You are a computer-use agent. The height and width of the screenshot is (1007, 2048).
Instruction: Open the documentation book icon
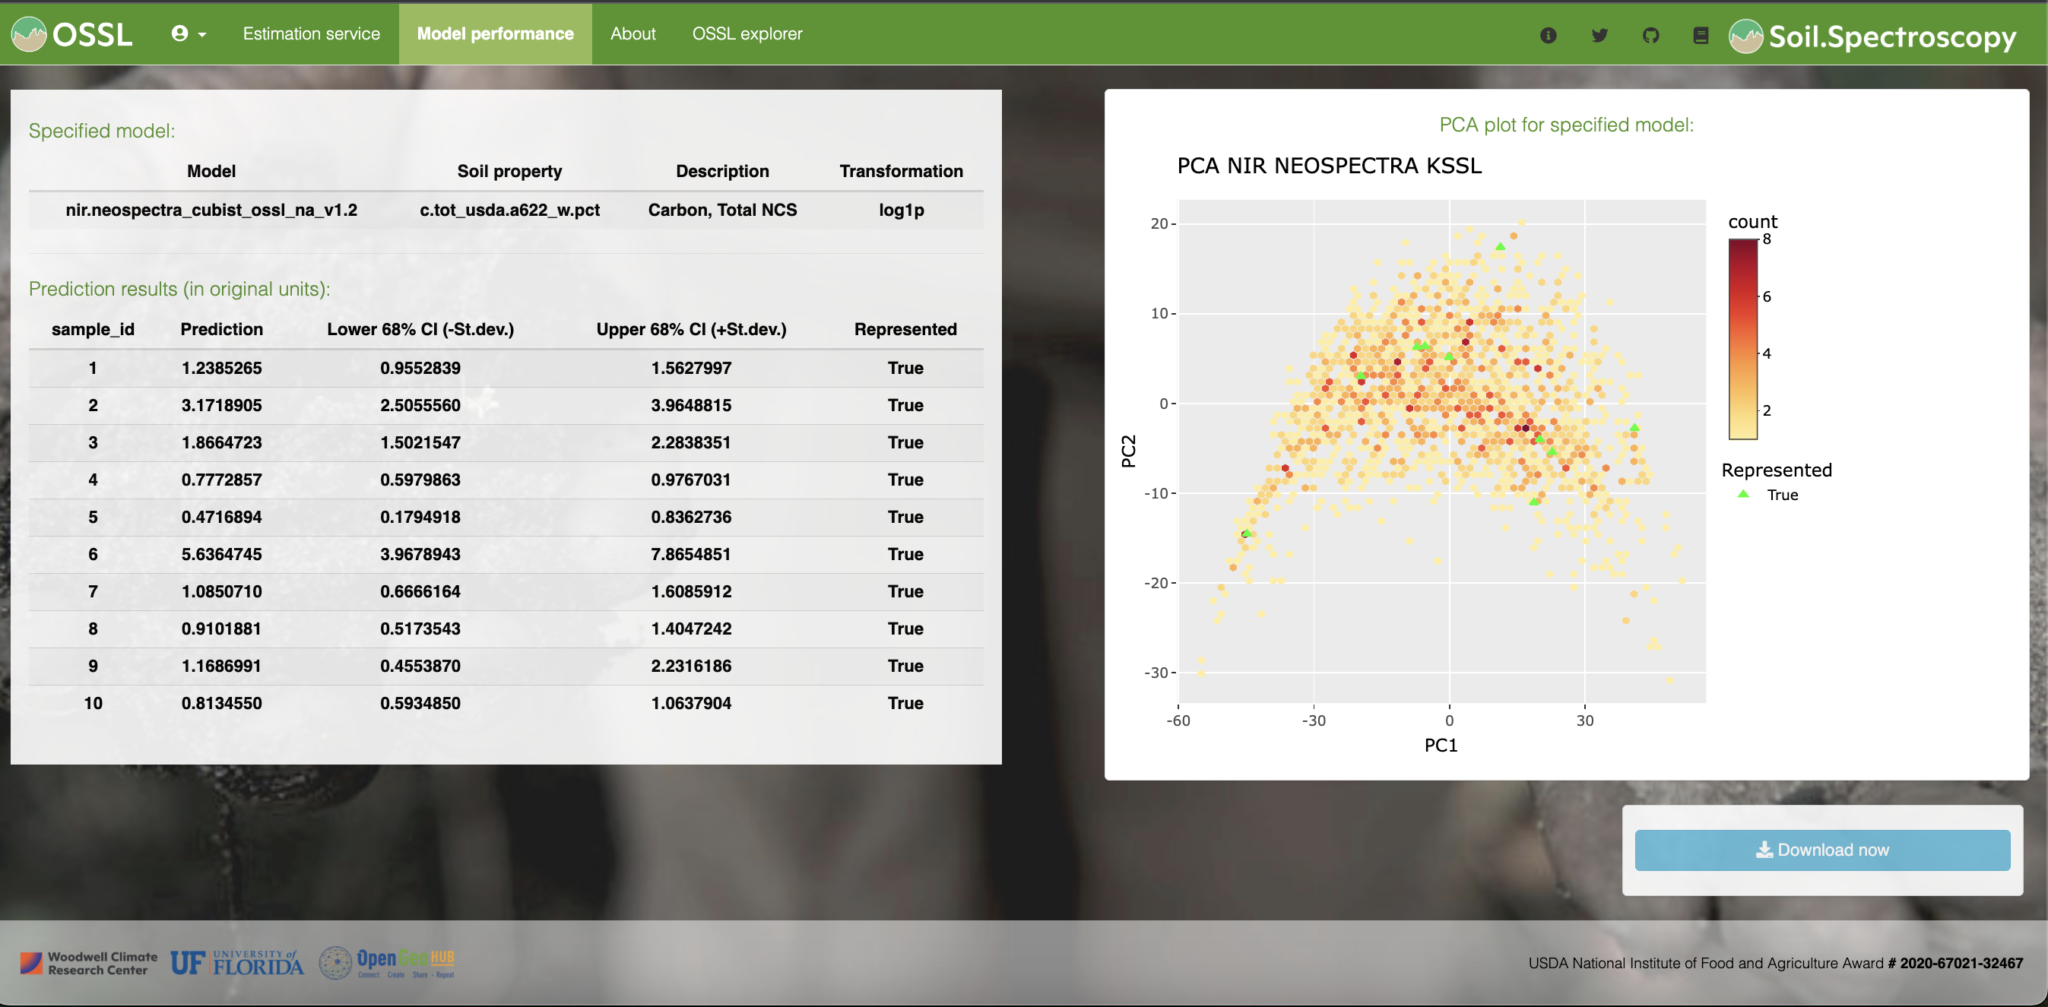(x=1700, y=34)
